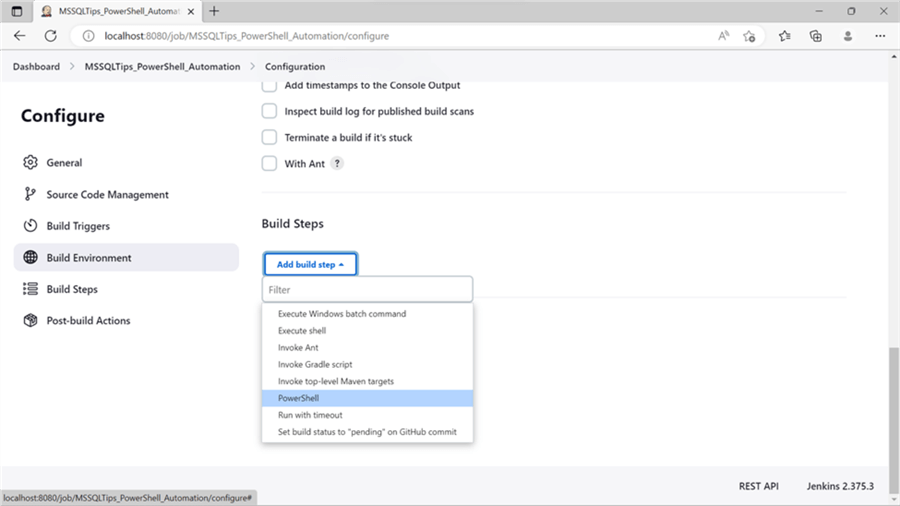Refresh the page with reload icon
The image size is (900, 506).
[x=51, y=36]
